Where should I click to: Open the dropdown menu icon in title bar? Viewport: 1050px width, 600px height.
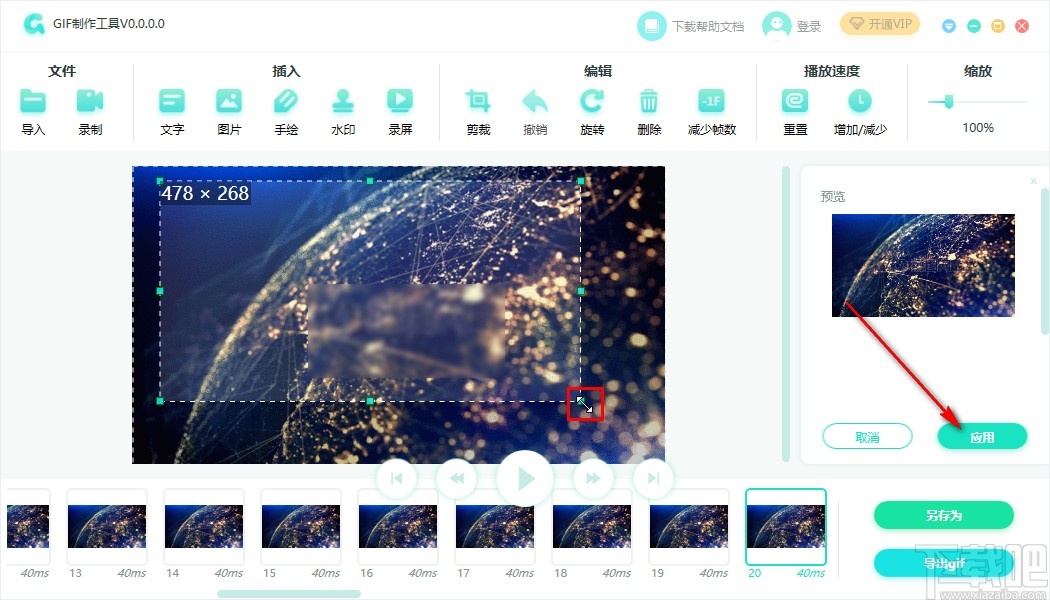click(949, 26)
